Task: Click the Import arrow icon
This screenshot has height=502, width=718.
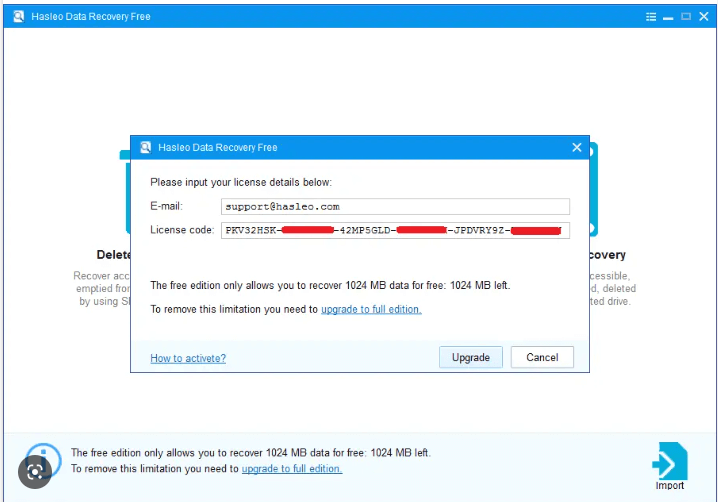Action: click(x=669, y=460)
